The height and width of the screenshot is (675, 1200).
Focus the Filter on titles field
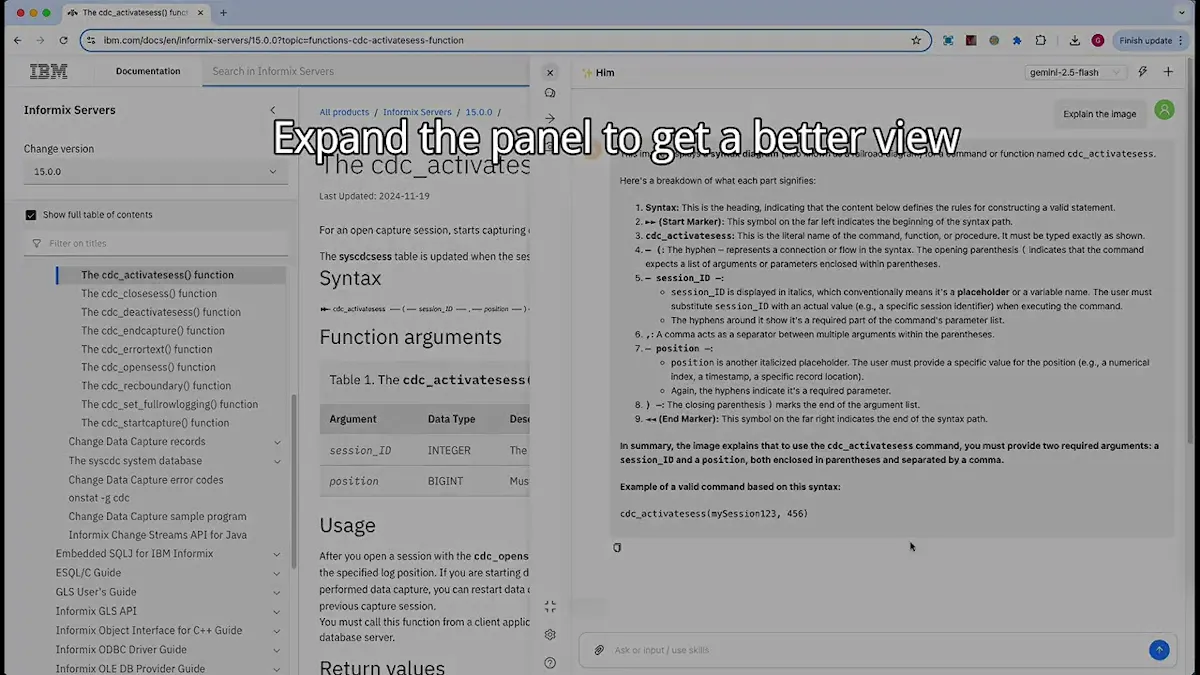[155, 243]
